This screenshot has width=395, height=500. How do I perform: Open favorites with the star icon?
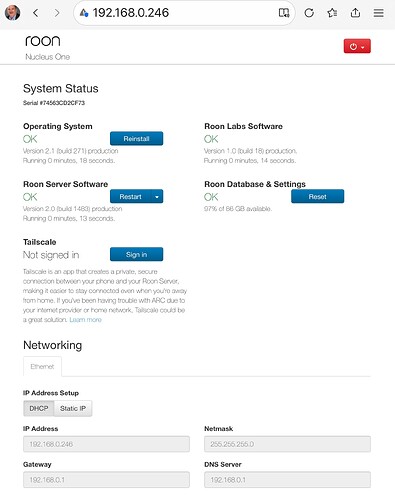coord(332,13)
